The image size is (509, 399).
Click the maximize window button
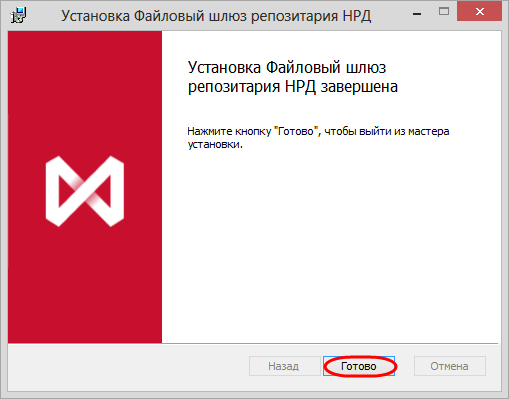pyautogui.click(x=443, y=12)
